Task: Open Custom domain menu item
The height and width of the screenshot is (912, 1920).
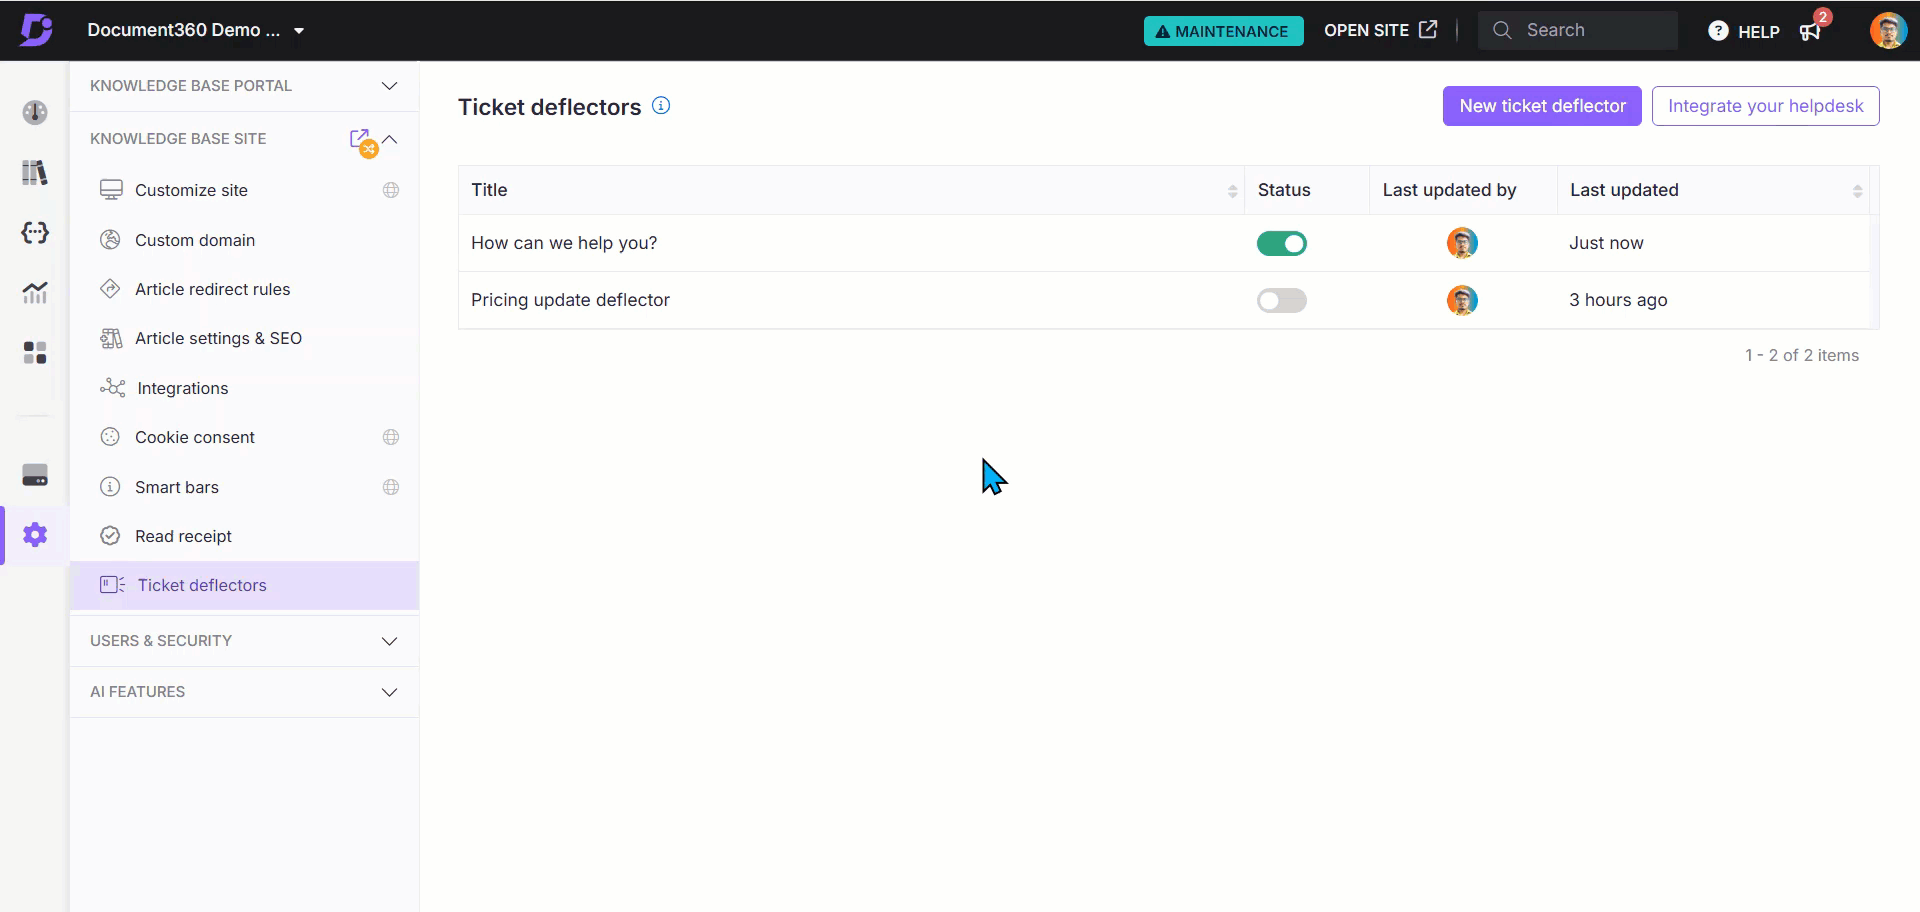Action: point(244,240)
